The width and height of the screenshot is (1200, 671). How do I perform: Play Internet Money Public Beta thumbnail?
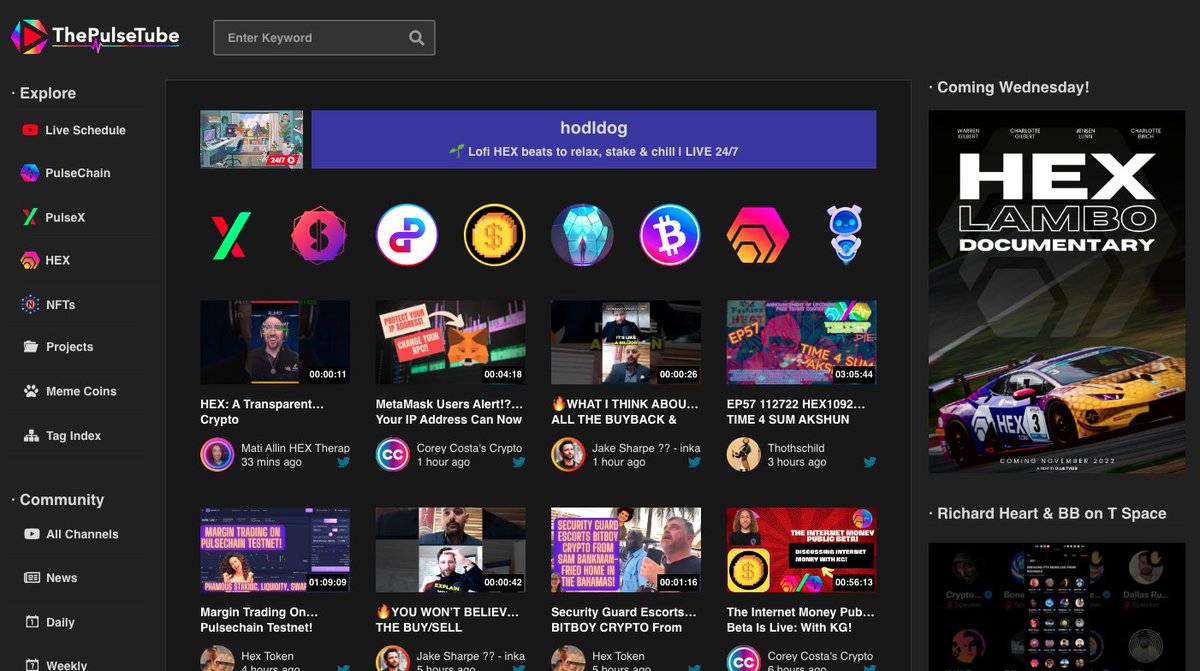[x=802, y=550]
